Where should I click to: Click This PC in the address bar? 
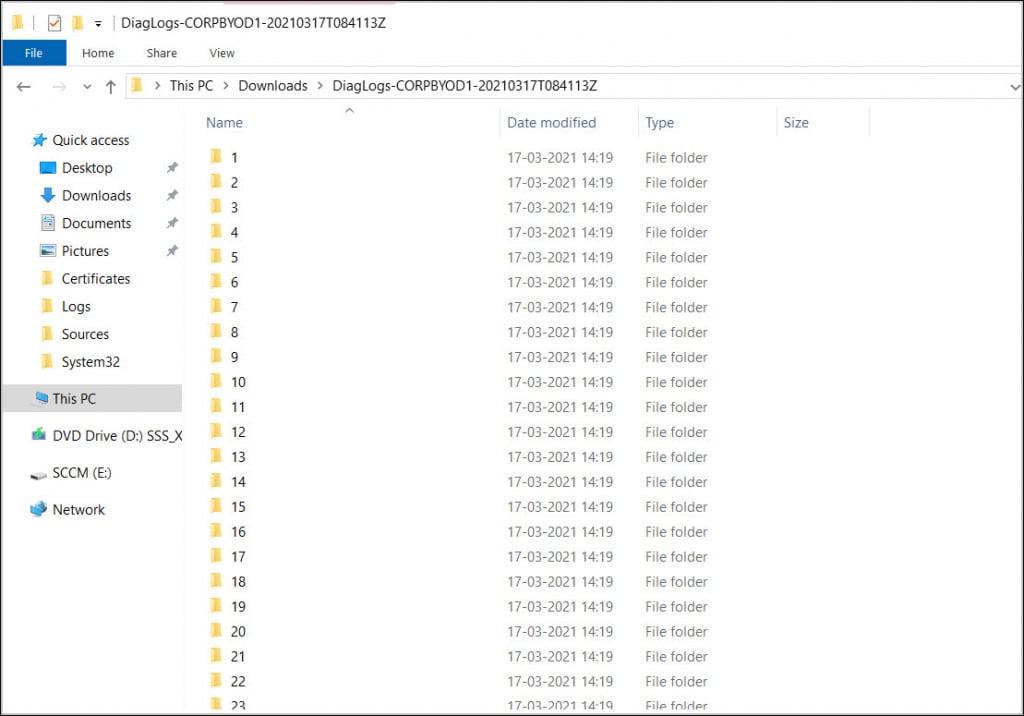[191, 86]
